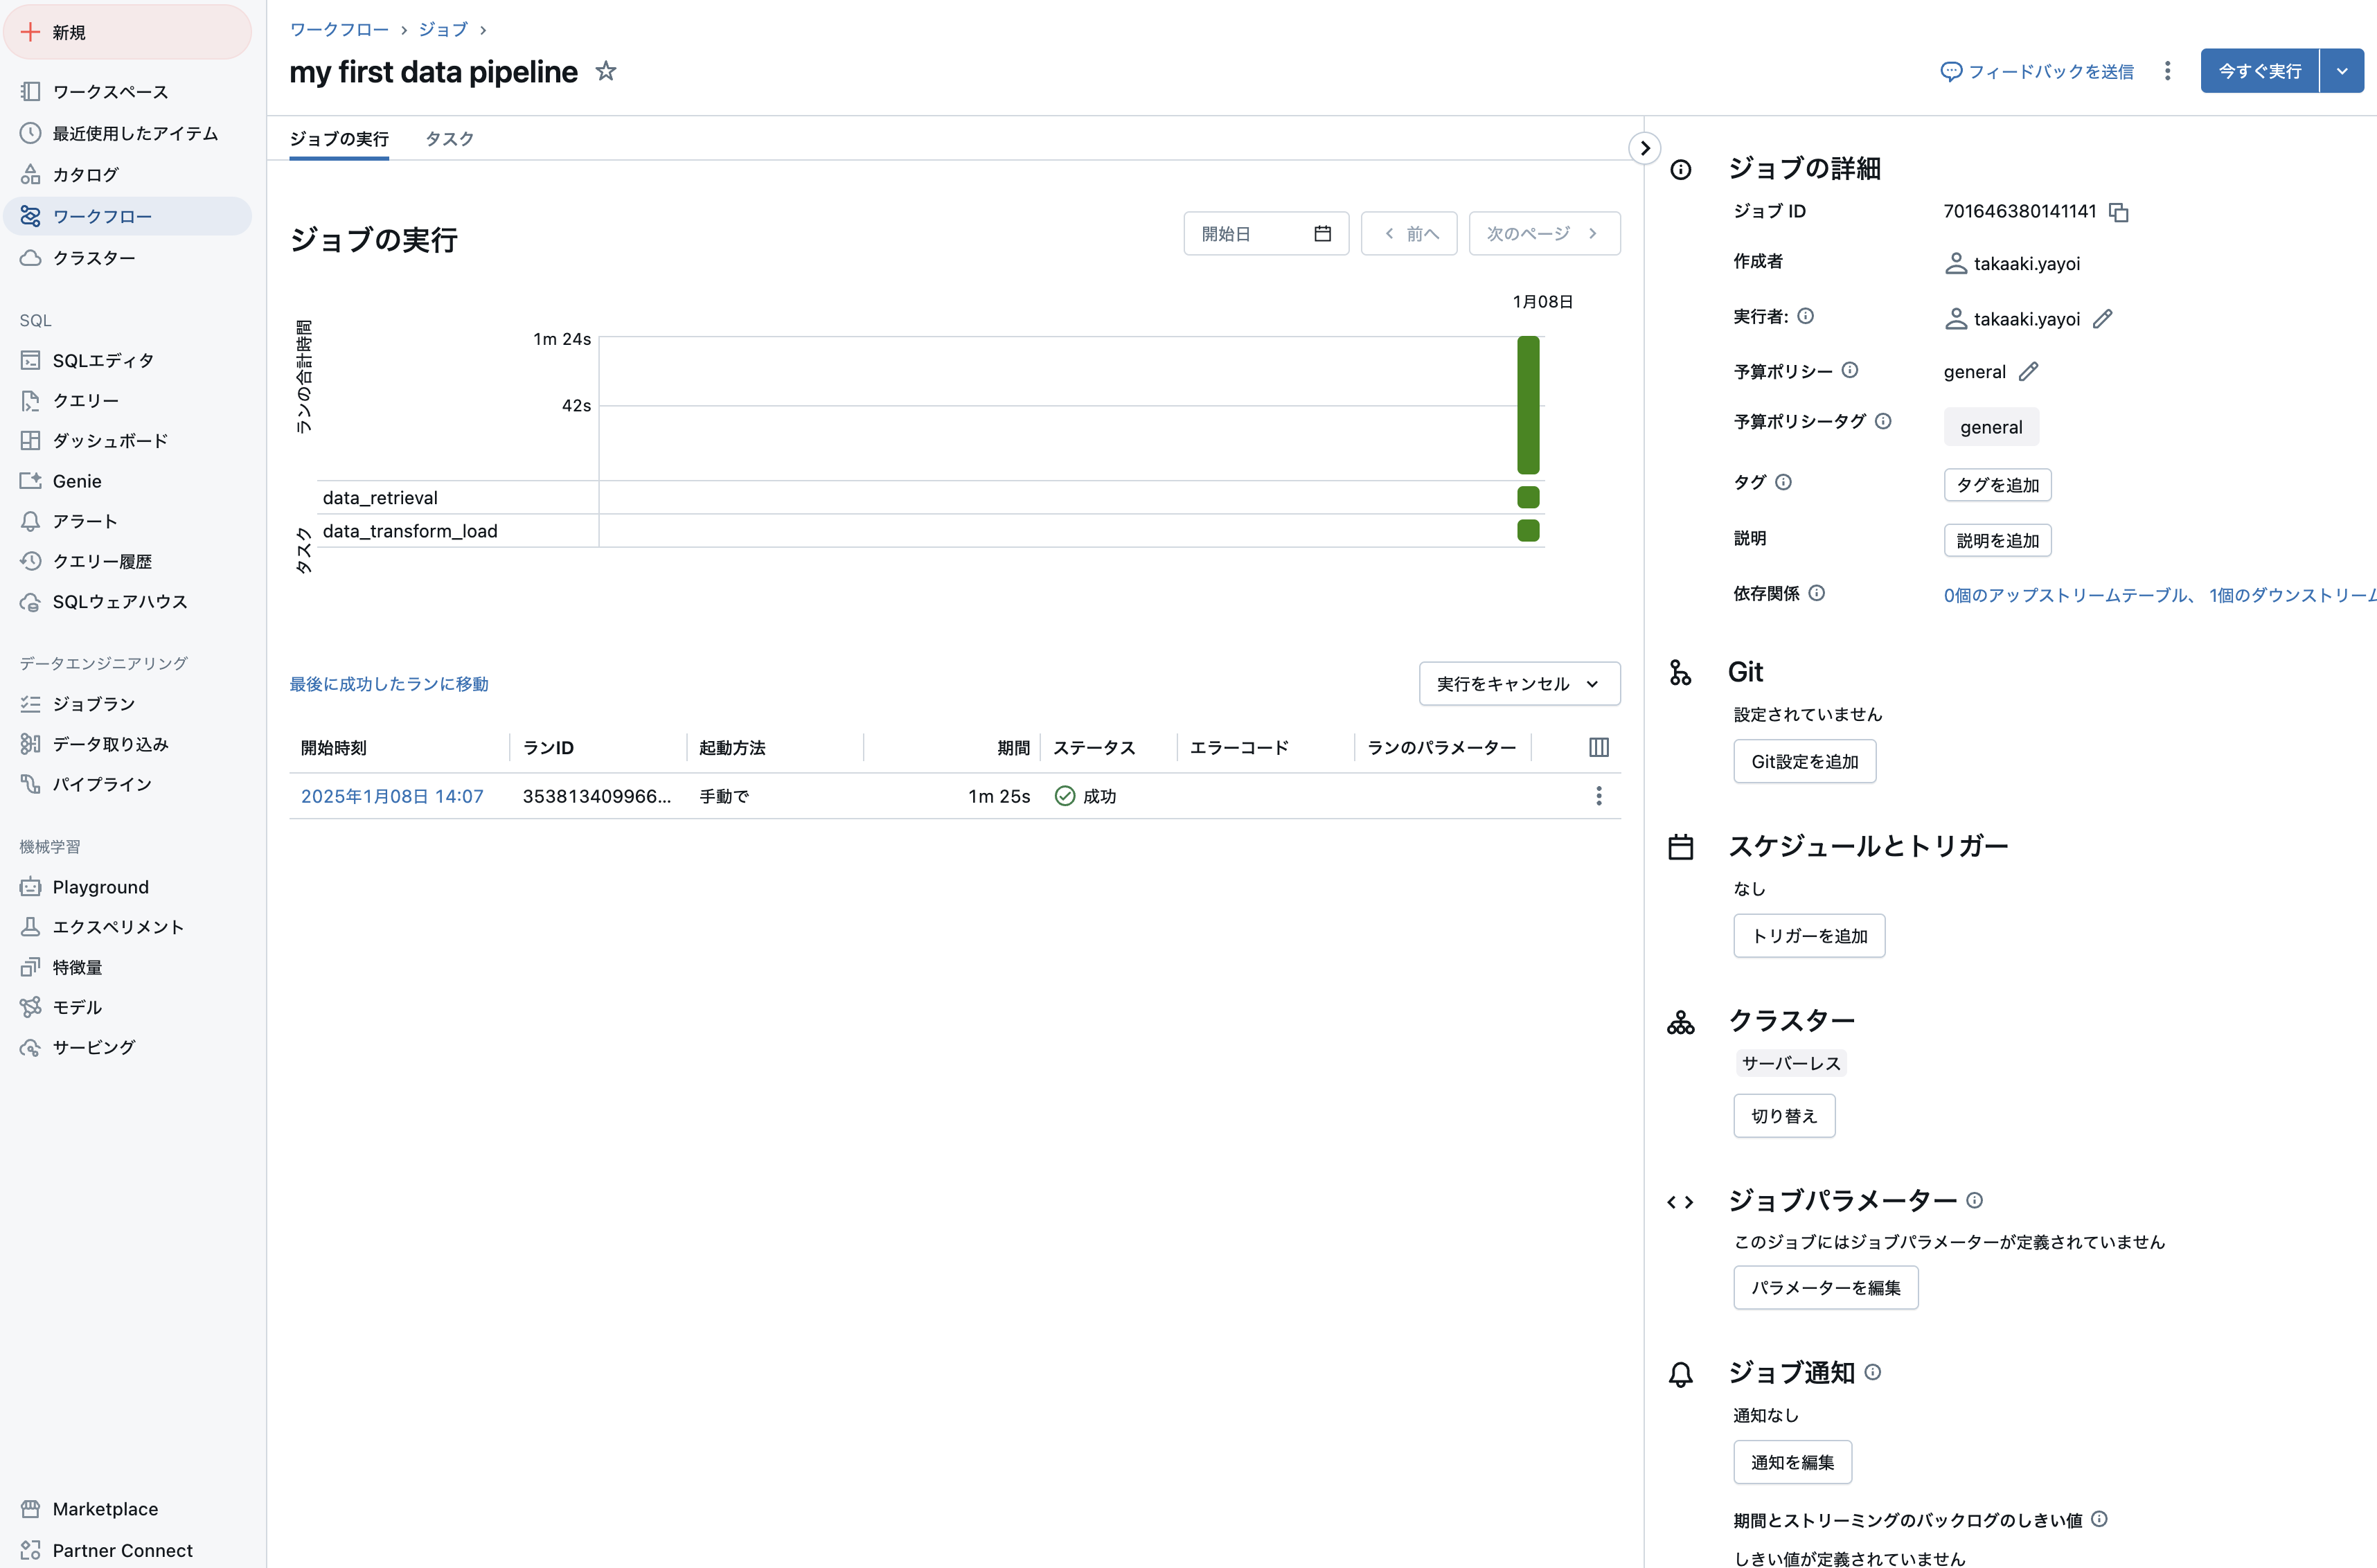The image size is (2377, 1568).
Task: Open パイプライン in the sidebar
Action: coord(102,784)
